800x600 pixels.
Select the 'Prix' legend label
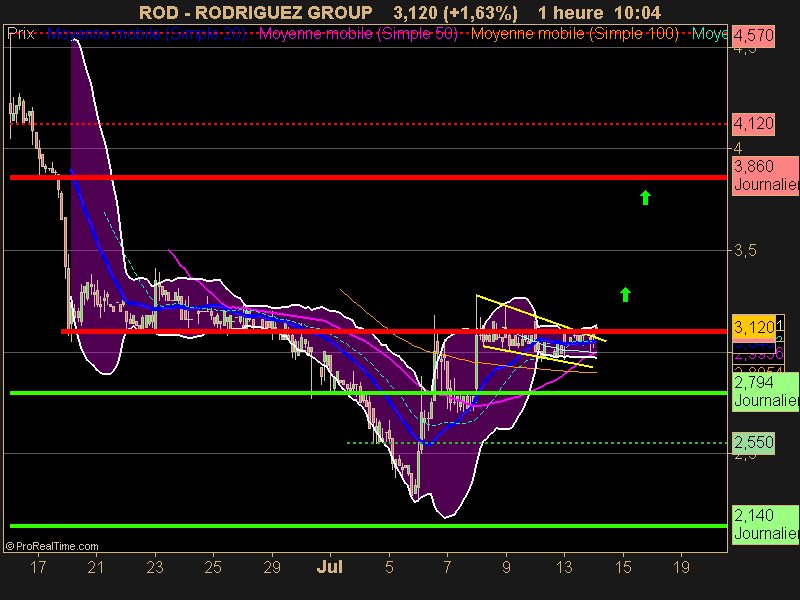tap(21, 34)
